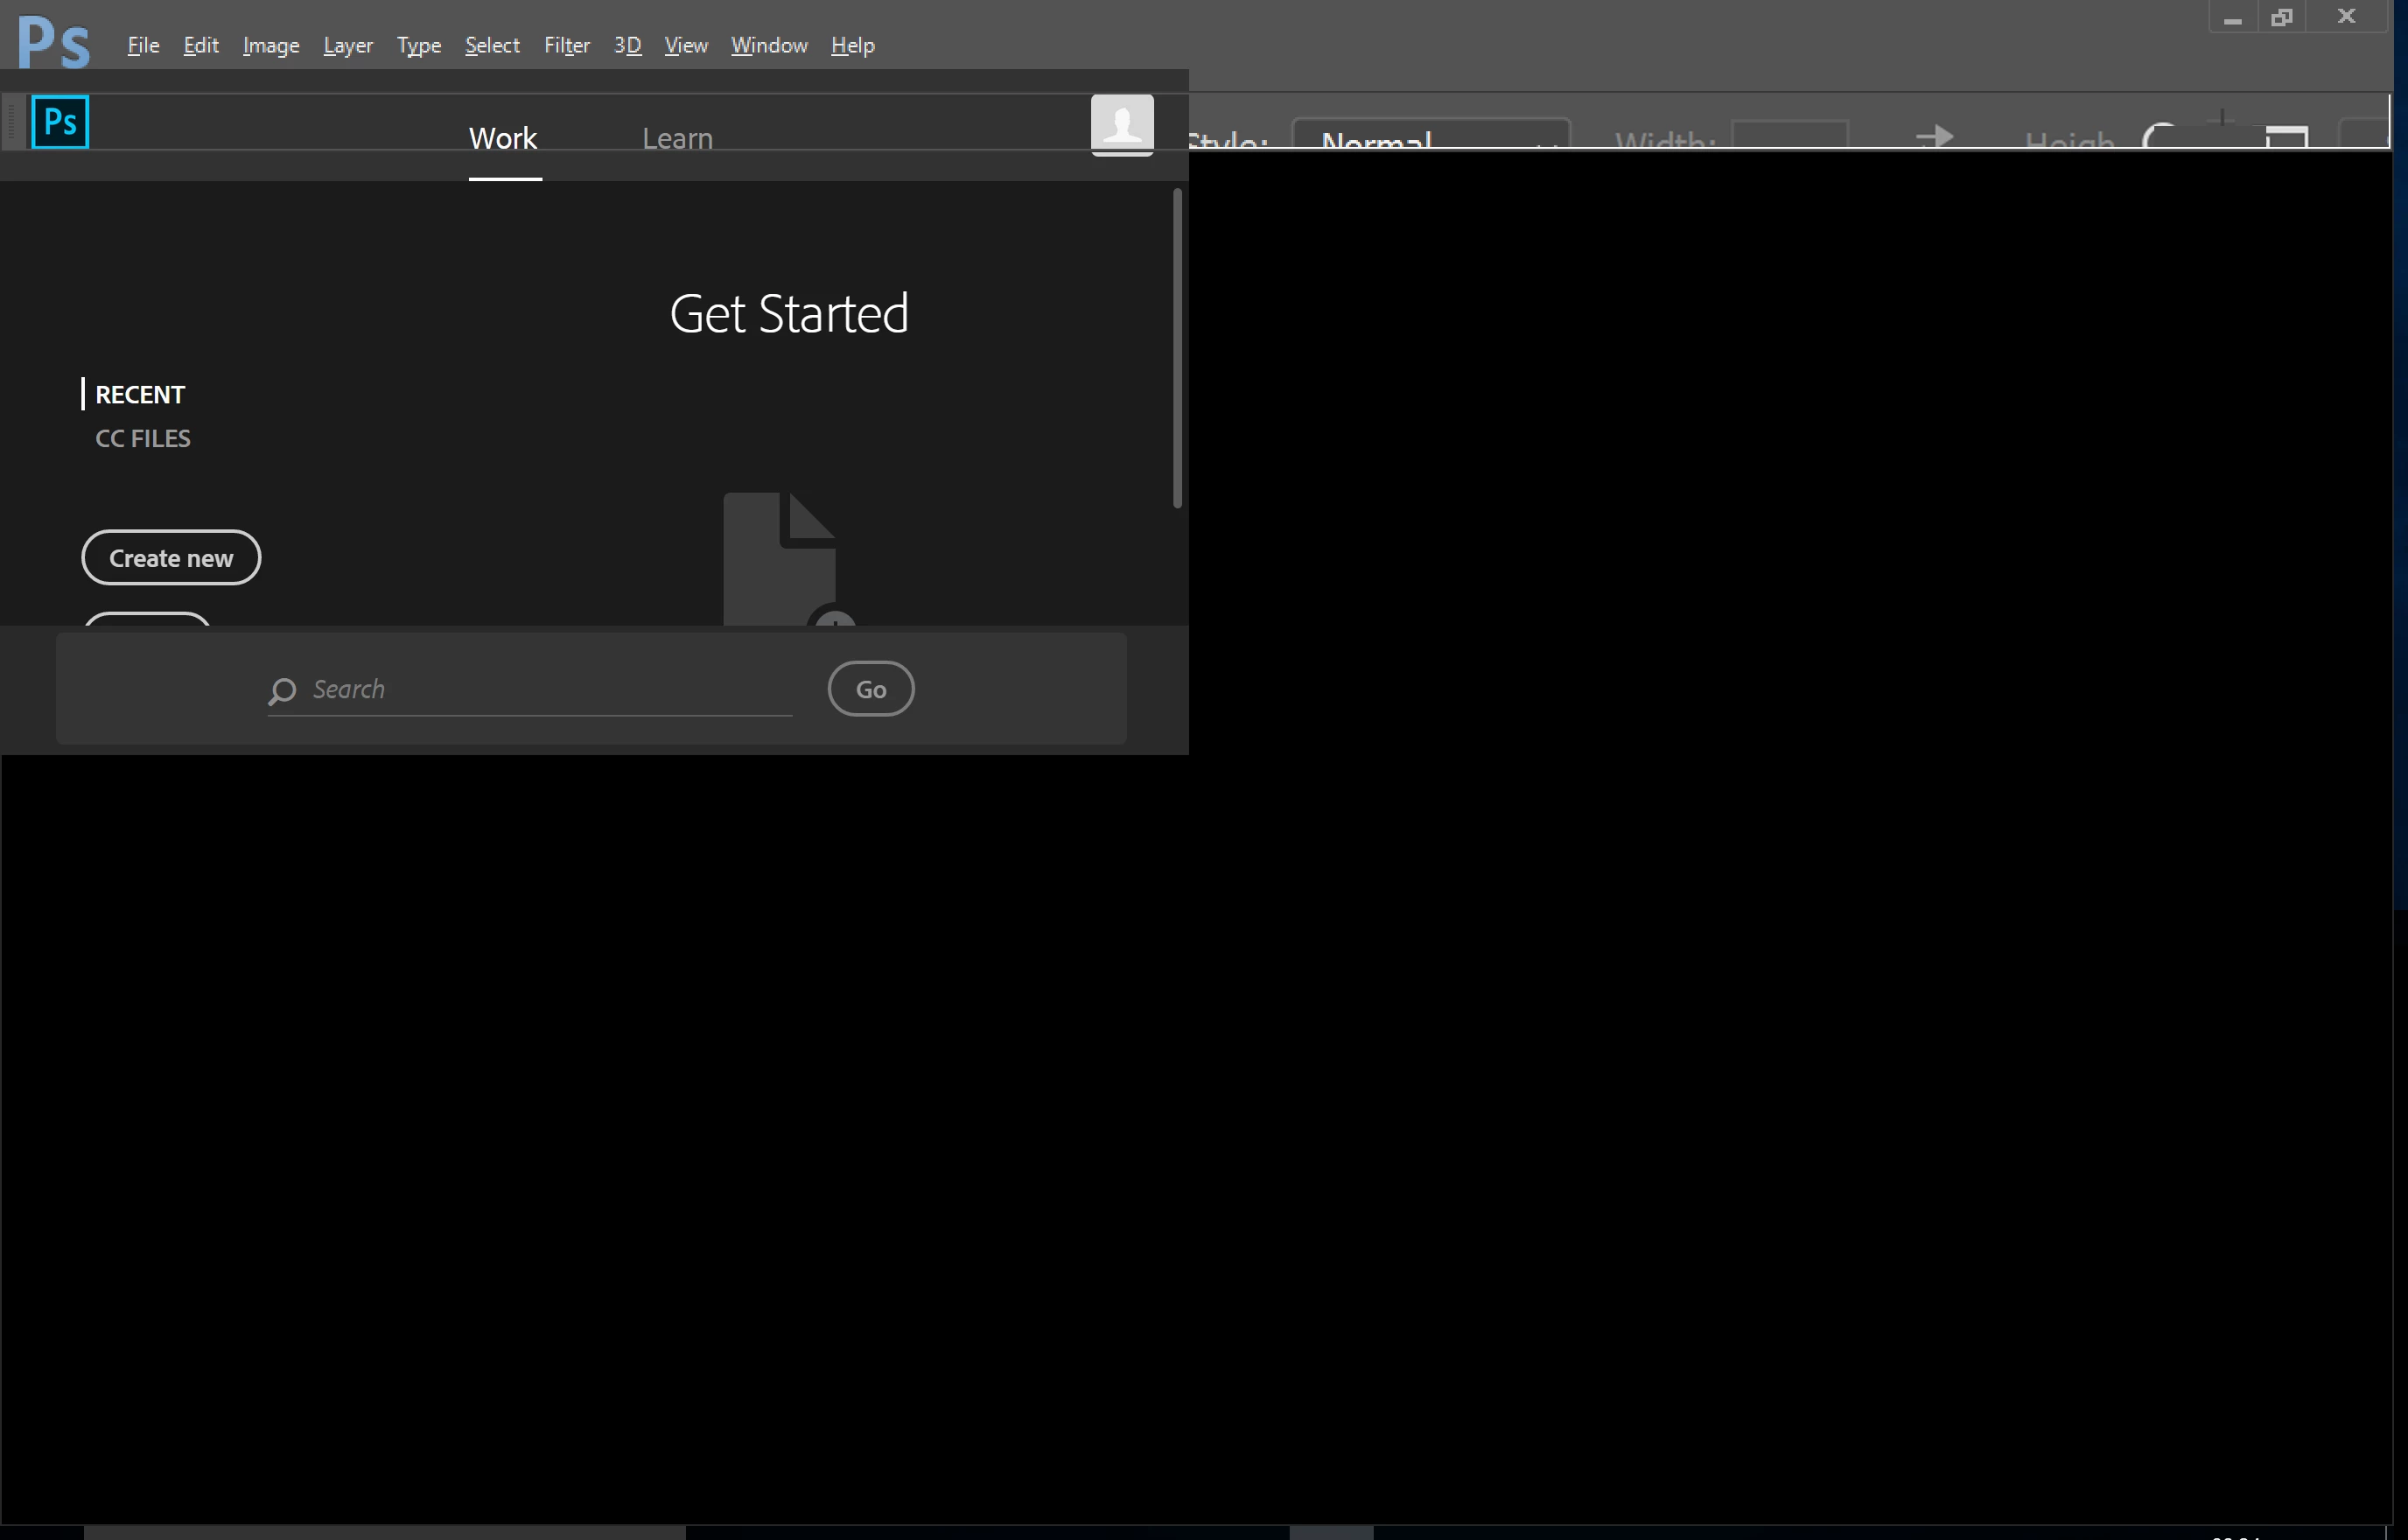
Task: Restore down the Photoshop window
Action: click(2281, 17)
